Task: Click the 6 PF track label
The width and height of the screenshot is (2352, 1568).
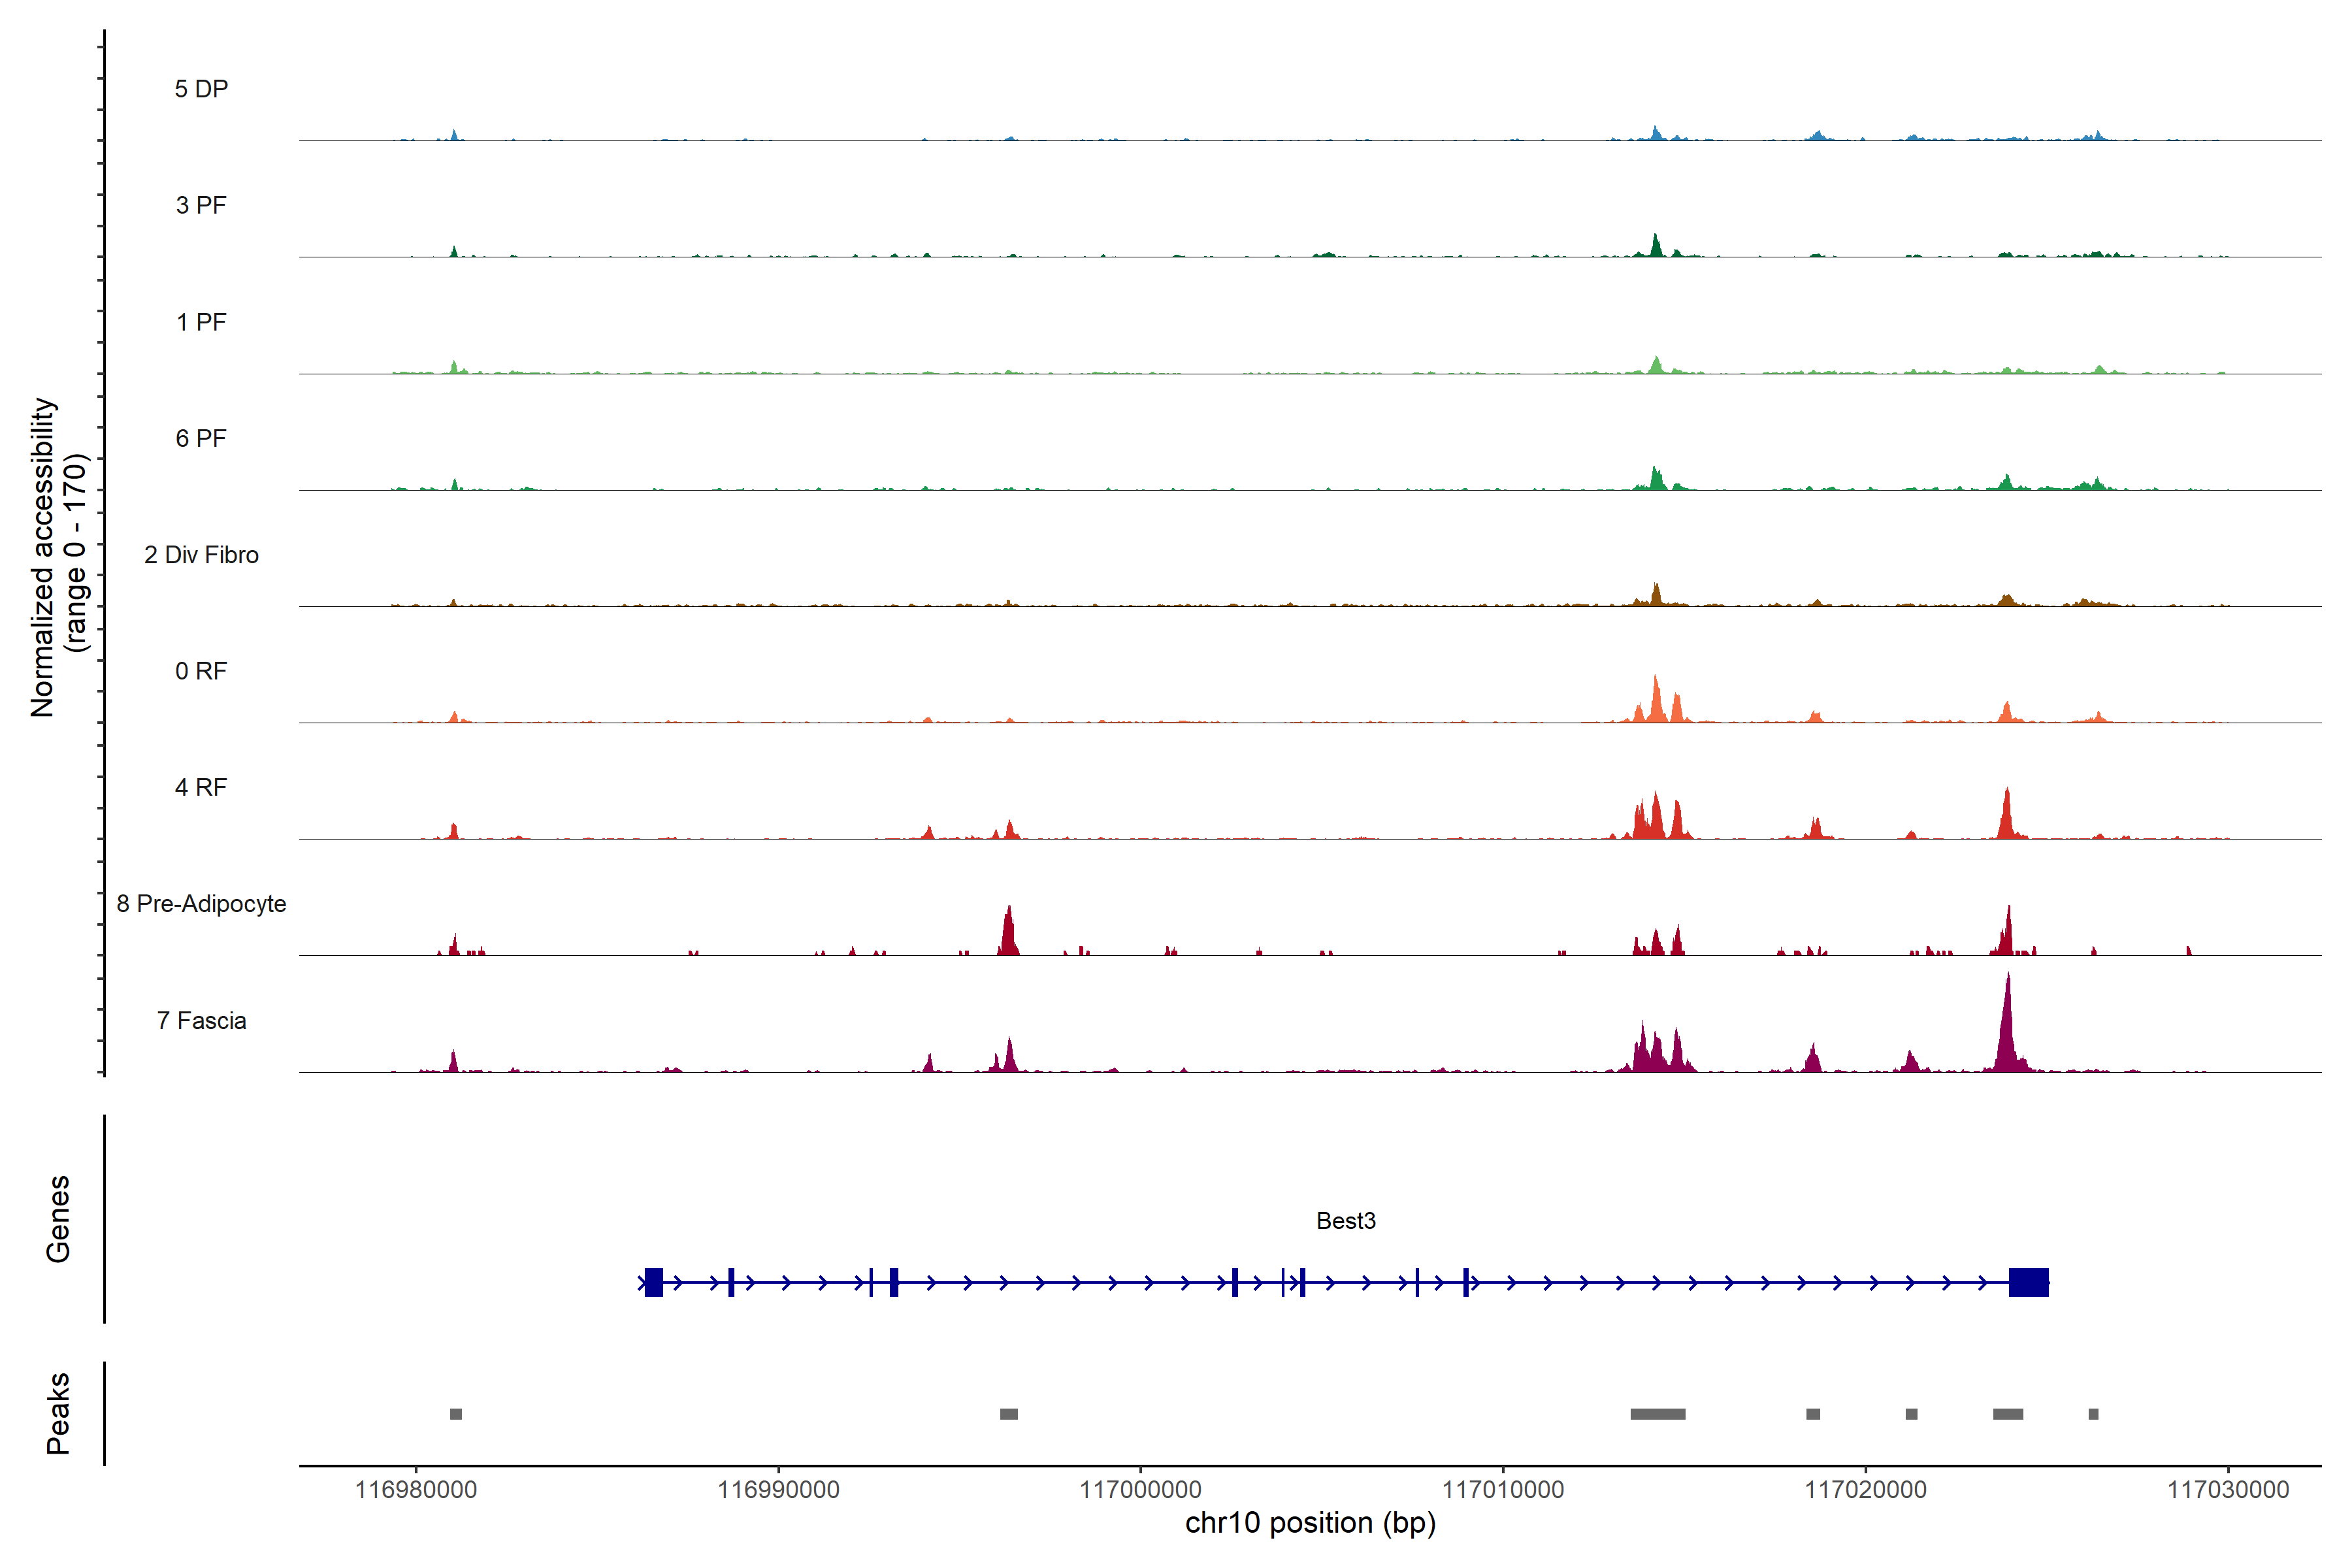Action: coord(201,438)
